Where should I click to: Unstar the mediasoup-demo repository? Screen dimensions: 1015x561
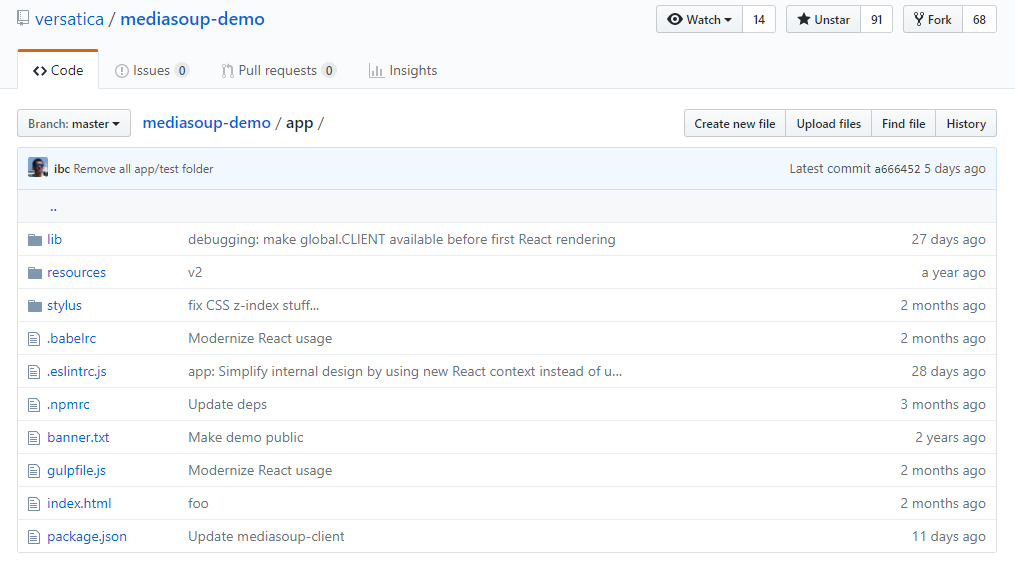point(823,19)
